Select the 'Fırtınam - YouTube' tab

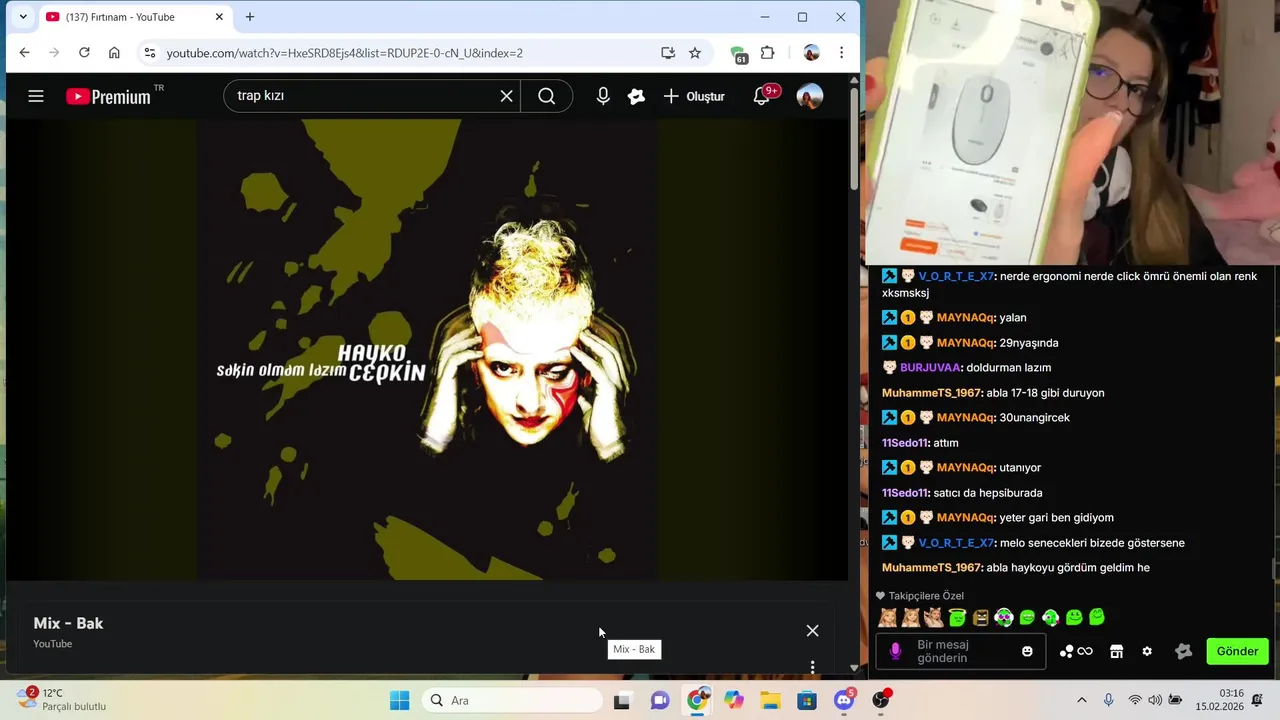point(135,17)
